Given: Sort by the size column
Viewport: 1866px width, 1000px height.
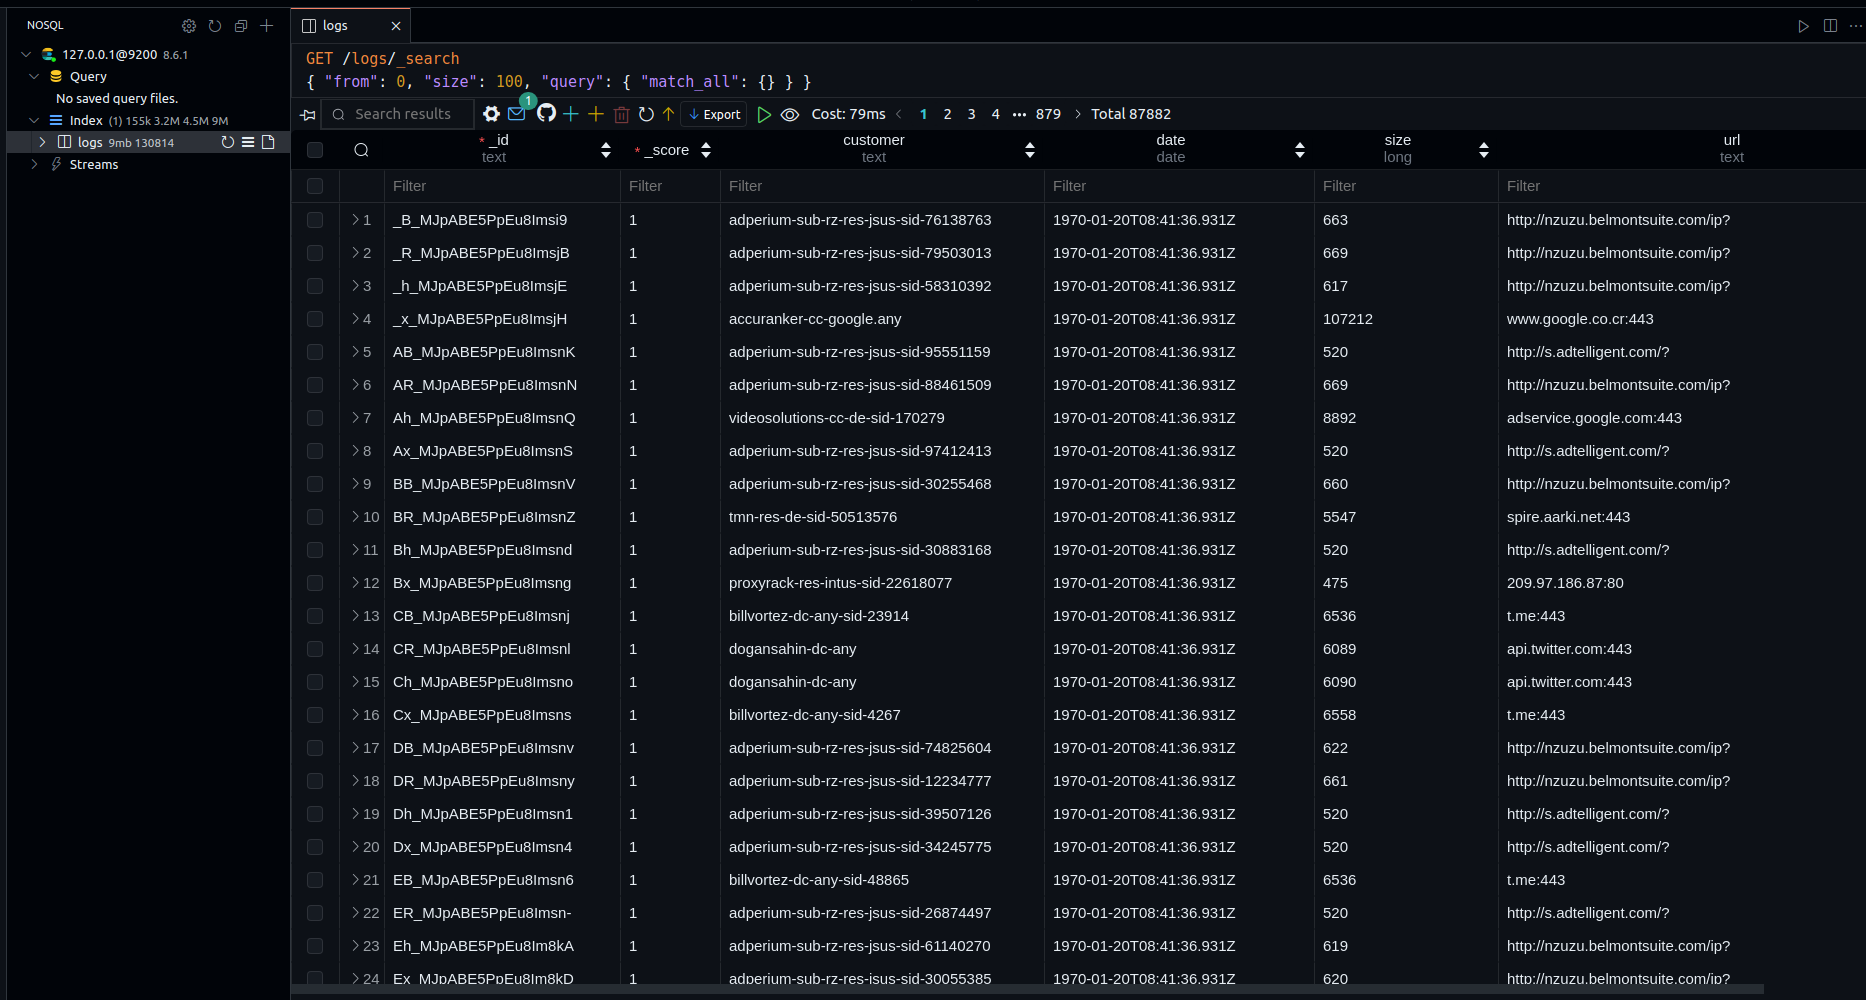Looking at the screenshot, I should [1484, 150].
